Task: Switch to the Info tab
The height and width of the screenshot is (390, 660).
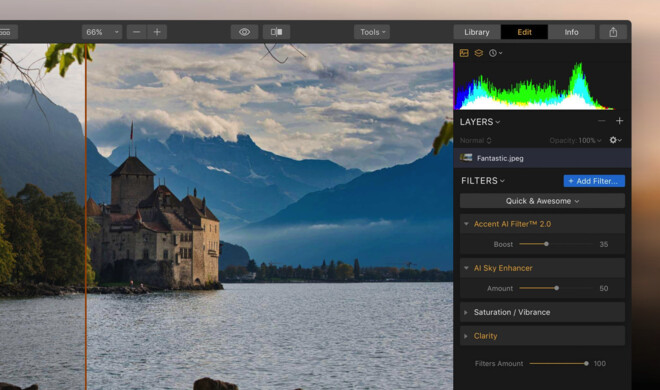Action: click(x=571, y=32)
